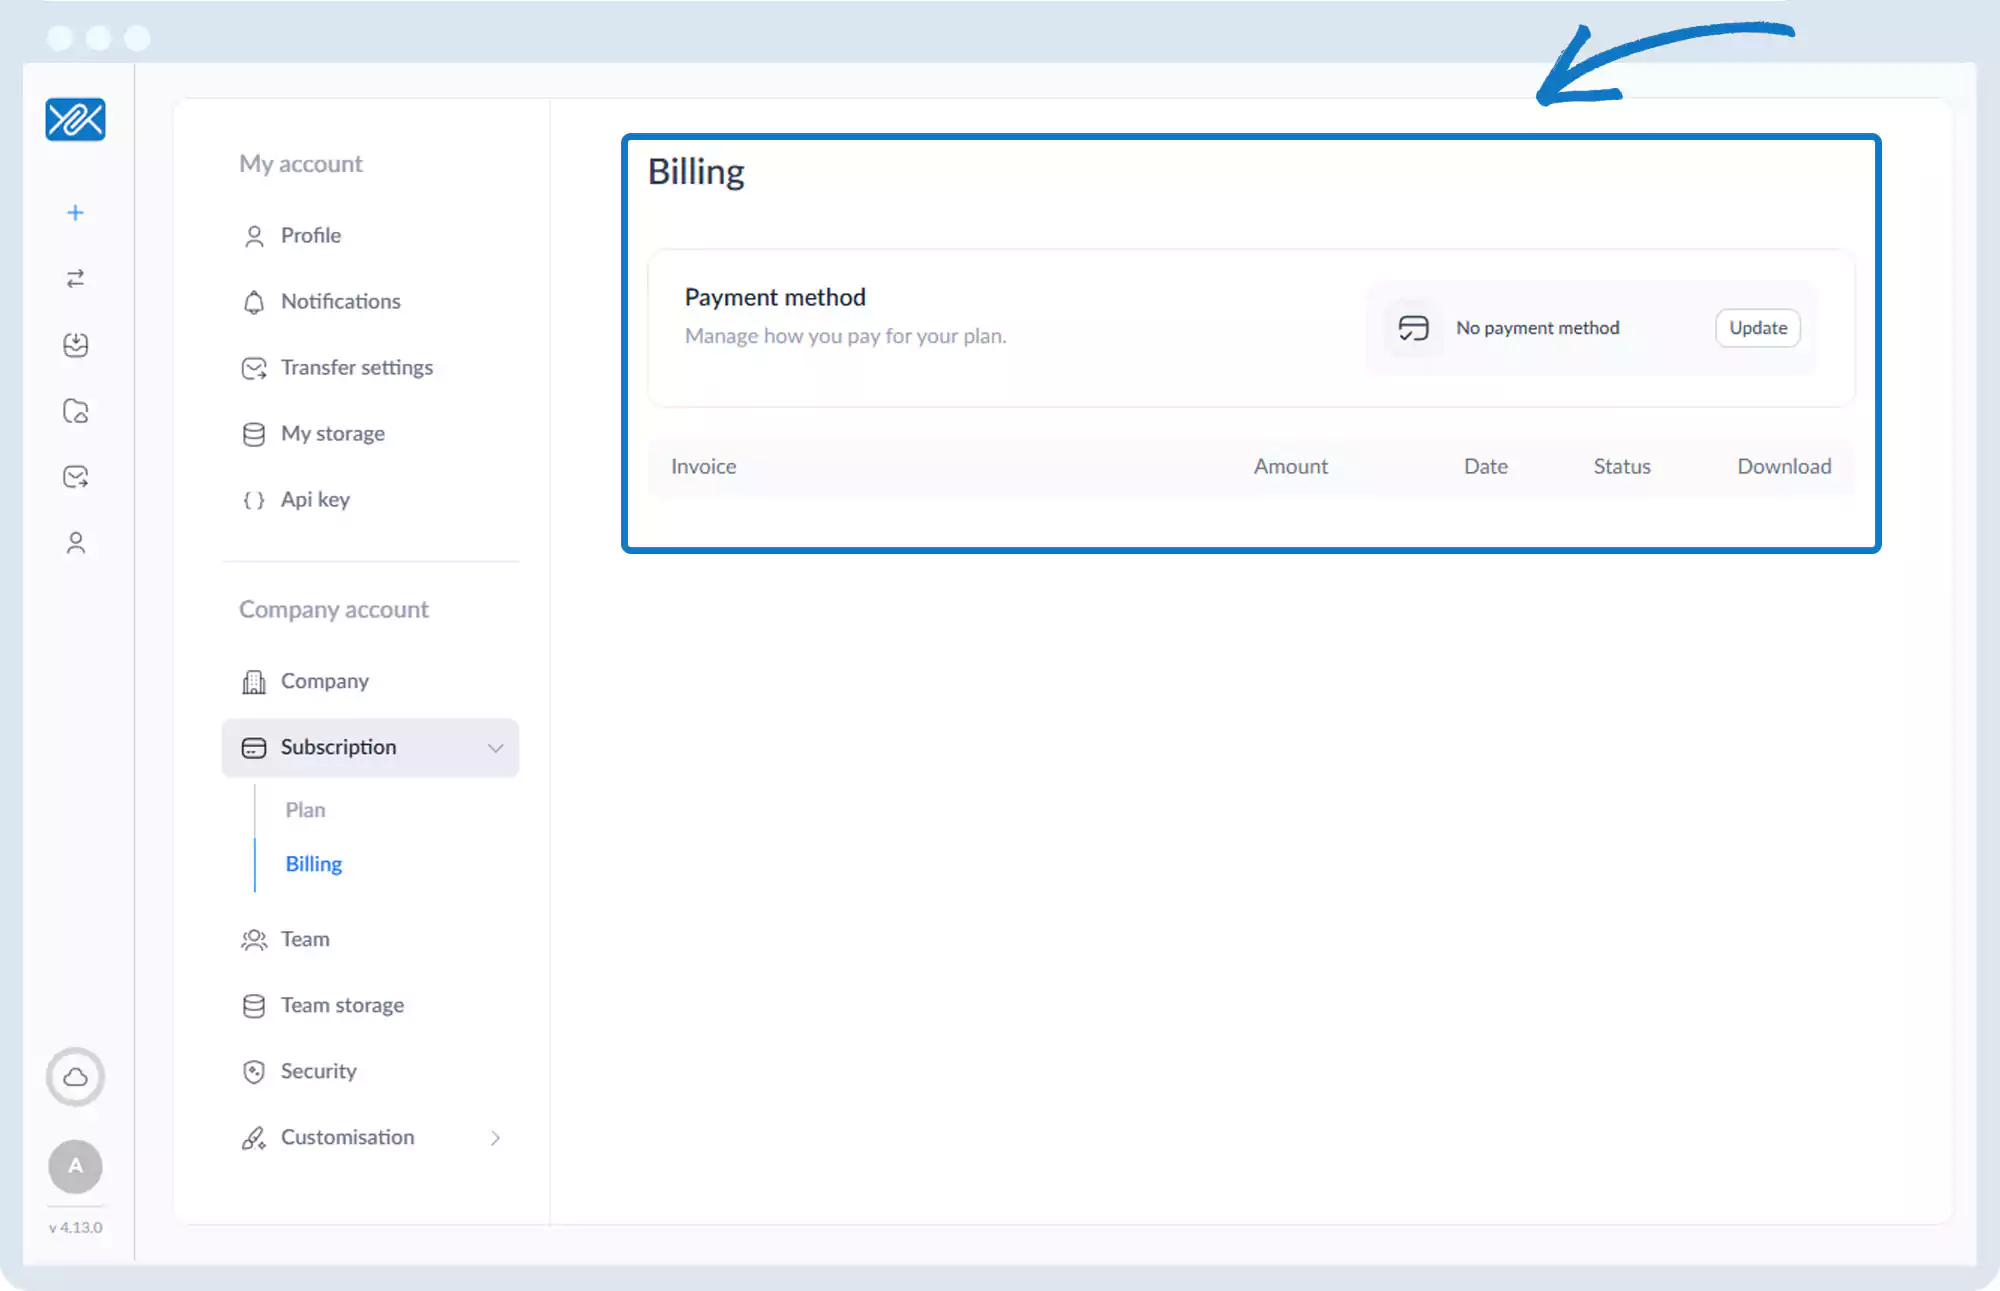Click the sidebar envelope with arrow icon

[x=75, y=477]
